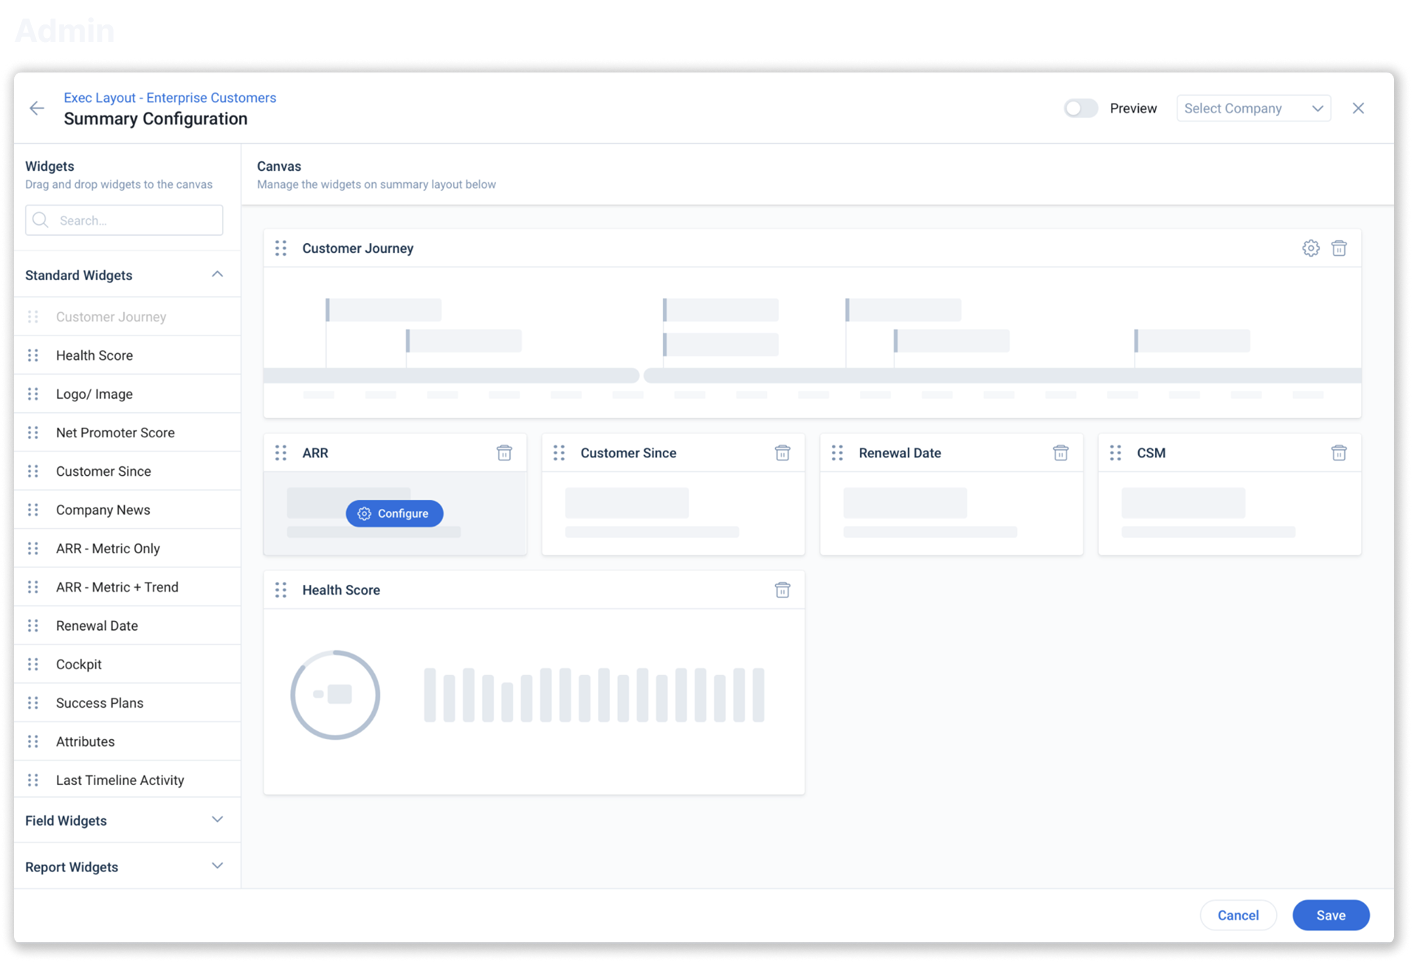Delete the Customer Since widget

[782, 453]
